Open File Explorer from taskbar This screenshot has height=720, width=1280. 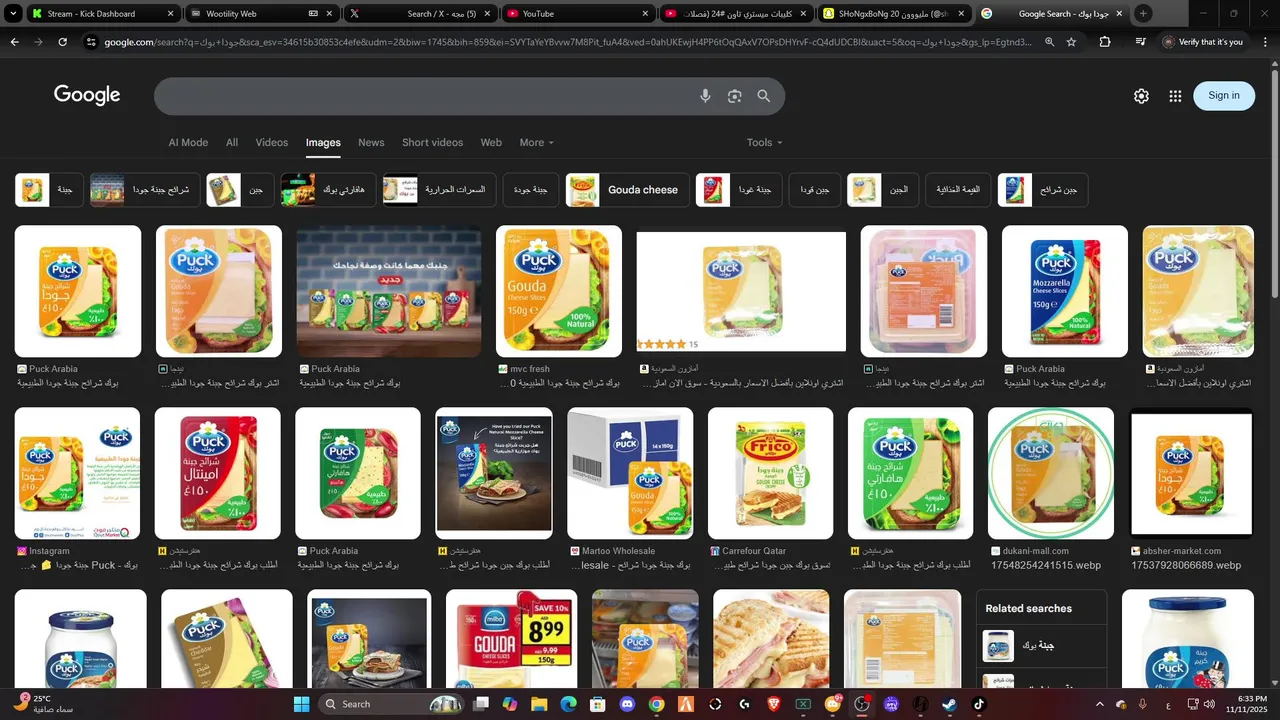(539, 704)
